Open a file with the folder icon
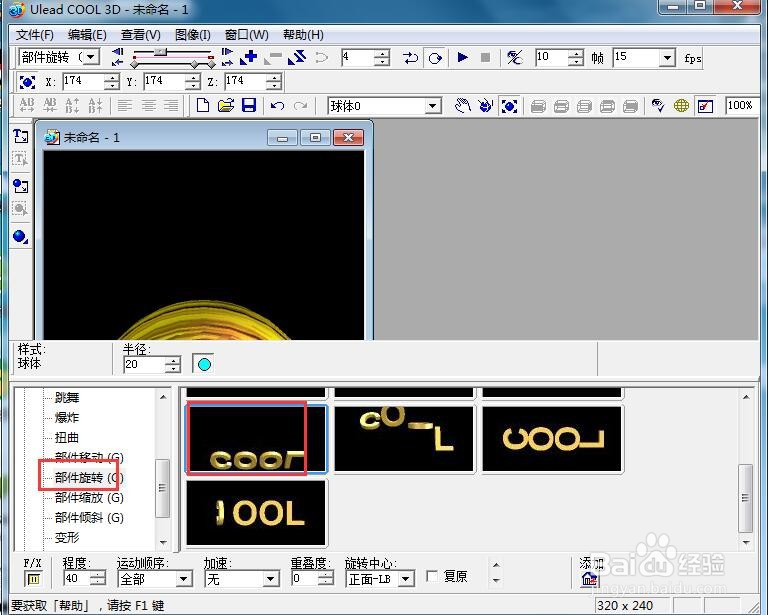 coord(226,105)
